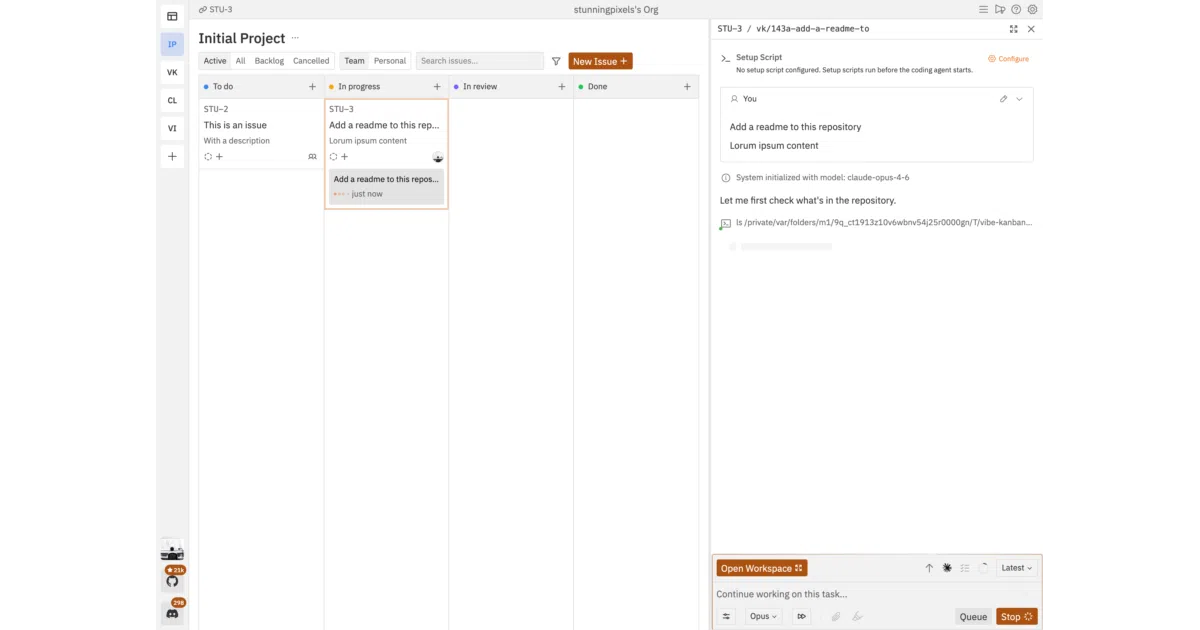Select the Team view toggle
The width and height of the screenshot is (1200, 630).
point(355,61)
